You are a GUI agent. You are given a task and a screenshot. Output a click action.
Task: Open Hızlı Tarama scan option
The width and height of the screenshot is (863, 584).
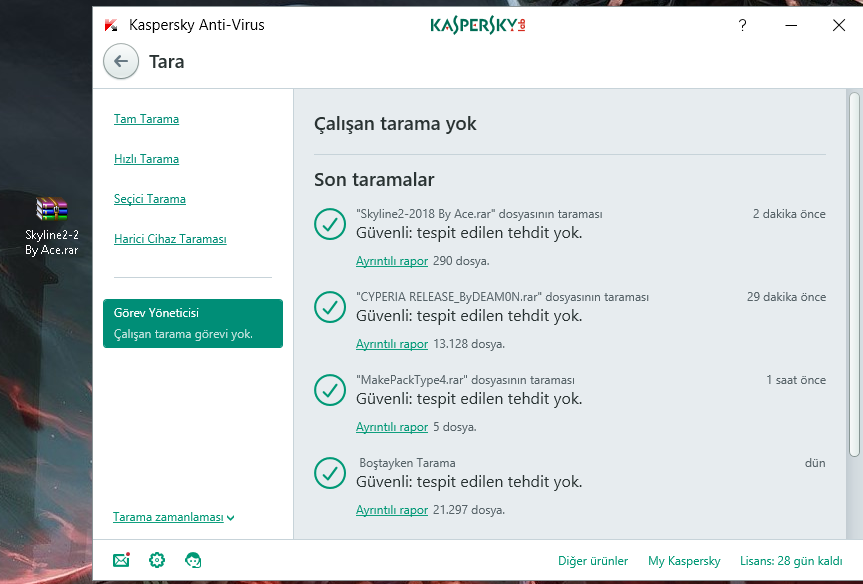click(146, 159)
